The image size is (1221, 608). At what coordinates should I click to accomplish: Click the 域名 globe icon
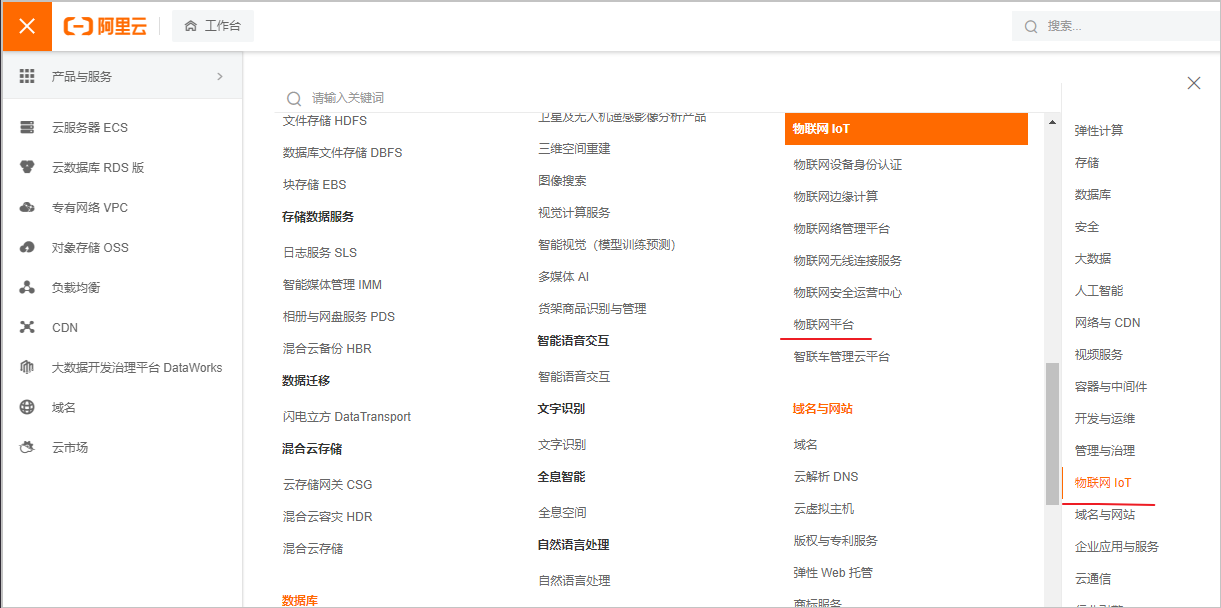point(28,407)
